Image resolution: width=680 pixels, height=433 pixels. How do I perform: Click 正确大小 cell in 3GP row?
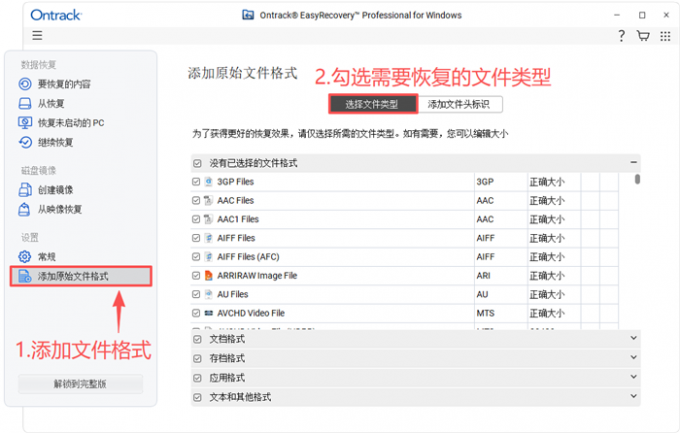[x=554, y=182]
